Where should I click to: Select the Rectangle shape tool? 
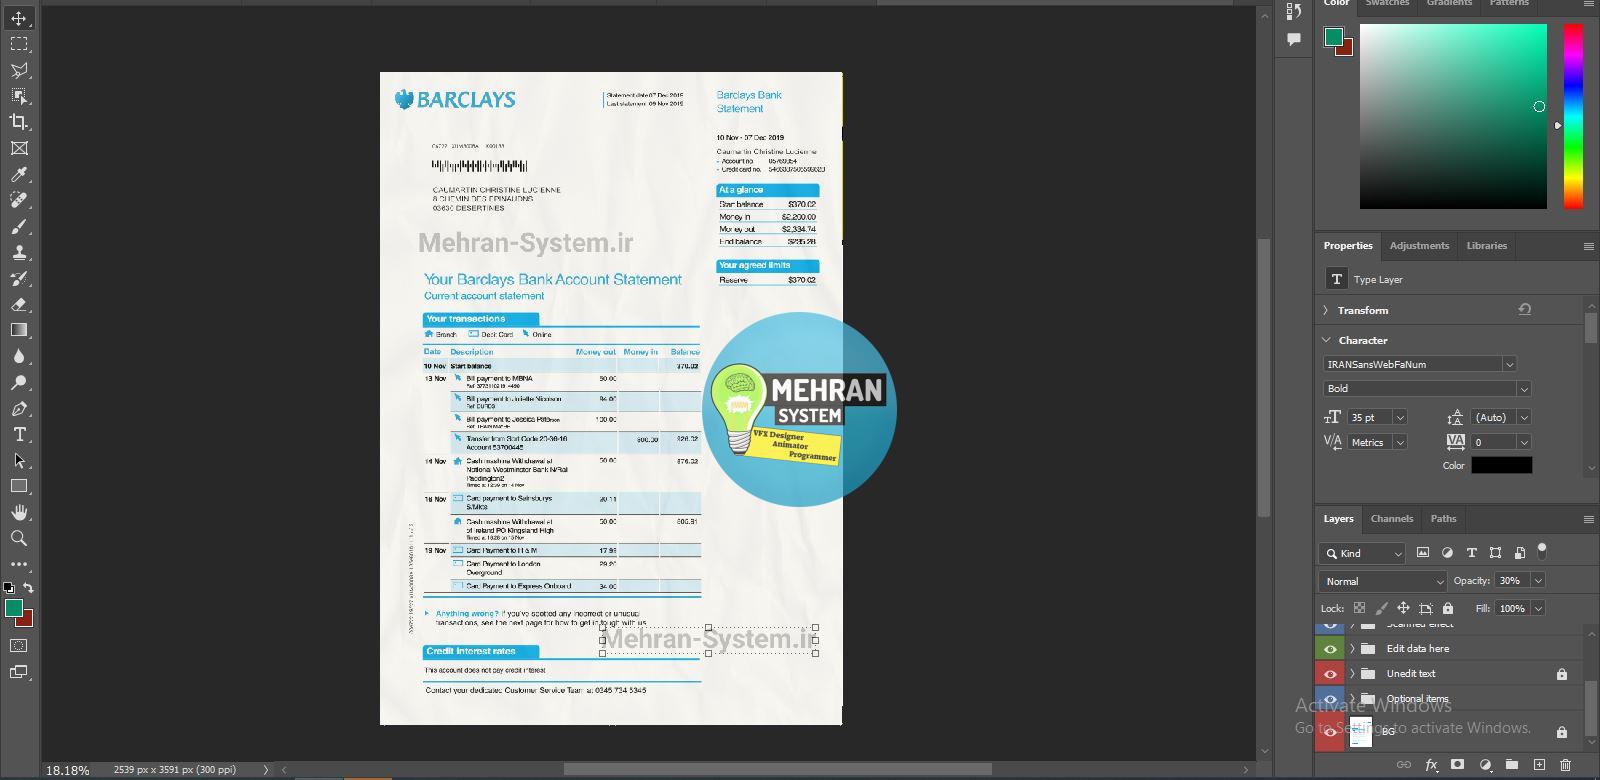click(x=19, y=486)
